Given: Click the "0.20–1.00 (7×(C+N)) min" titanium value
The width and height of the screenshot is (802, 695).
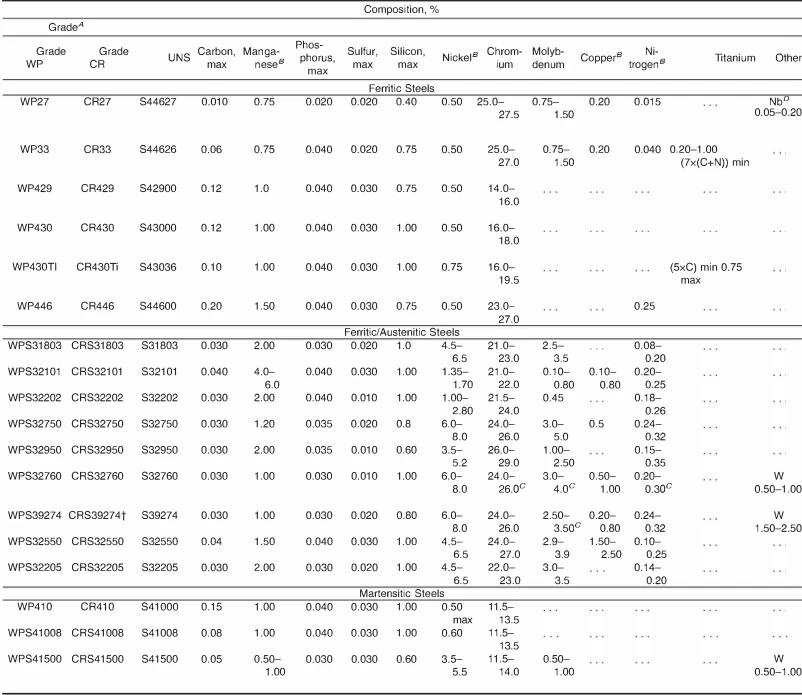Looking at the screenshot, I should point(709,156).
